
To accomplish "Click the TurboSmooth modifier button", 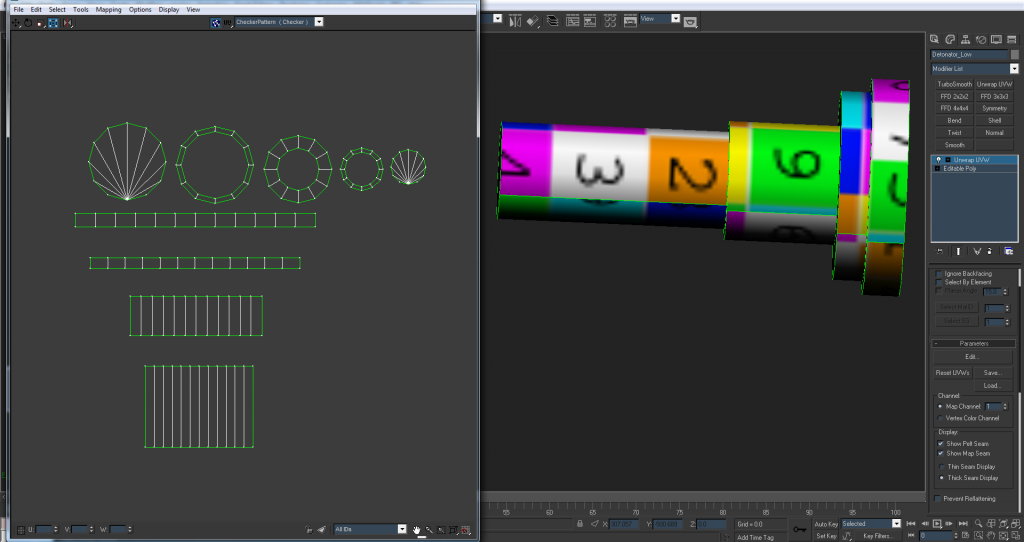I will coord(954,85).
